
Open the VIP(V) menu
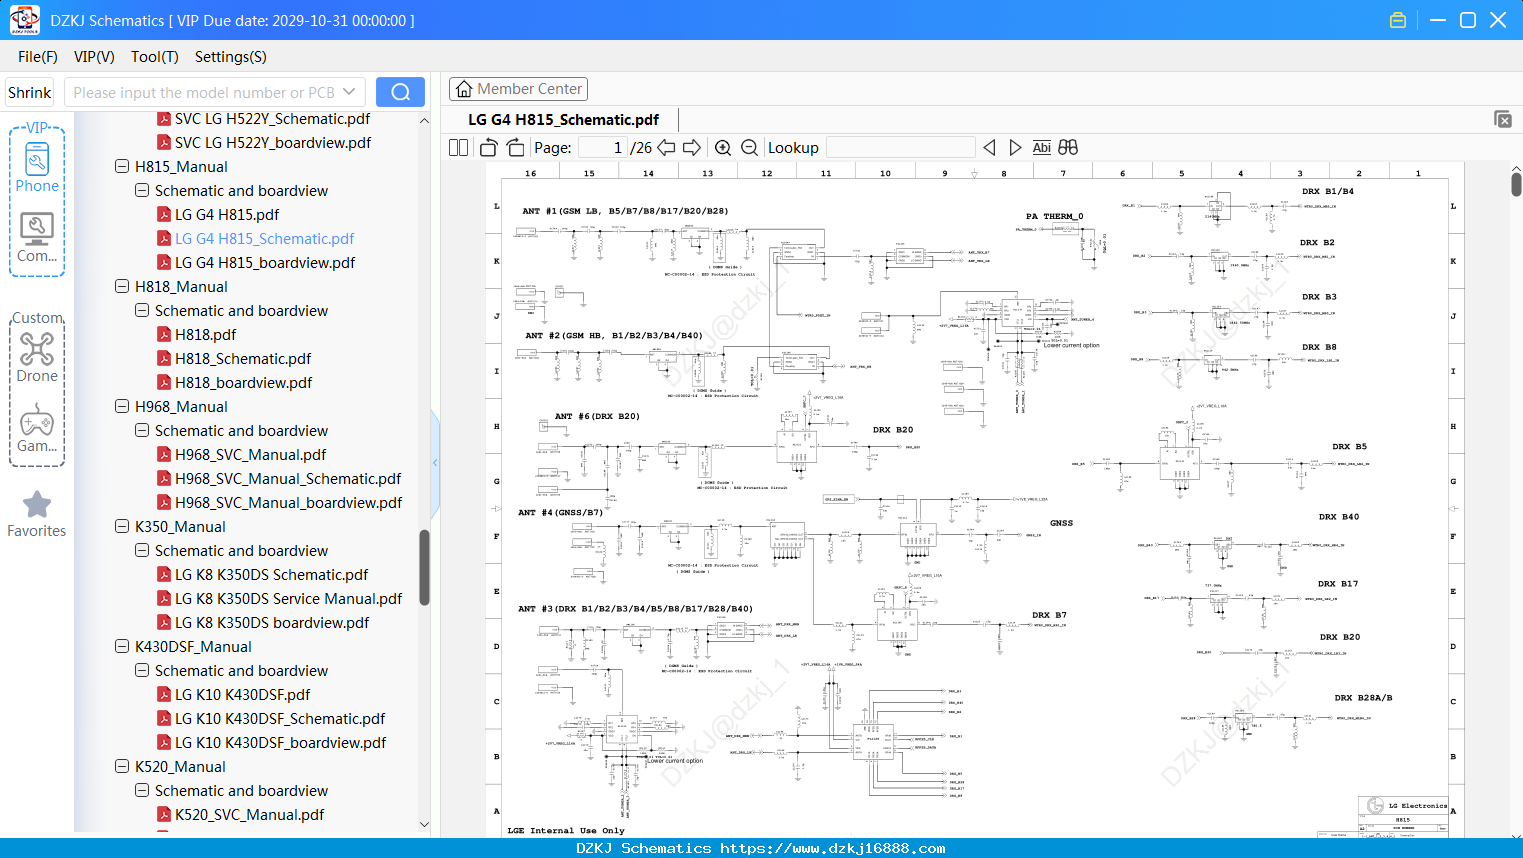click(x=94, y=57)
